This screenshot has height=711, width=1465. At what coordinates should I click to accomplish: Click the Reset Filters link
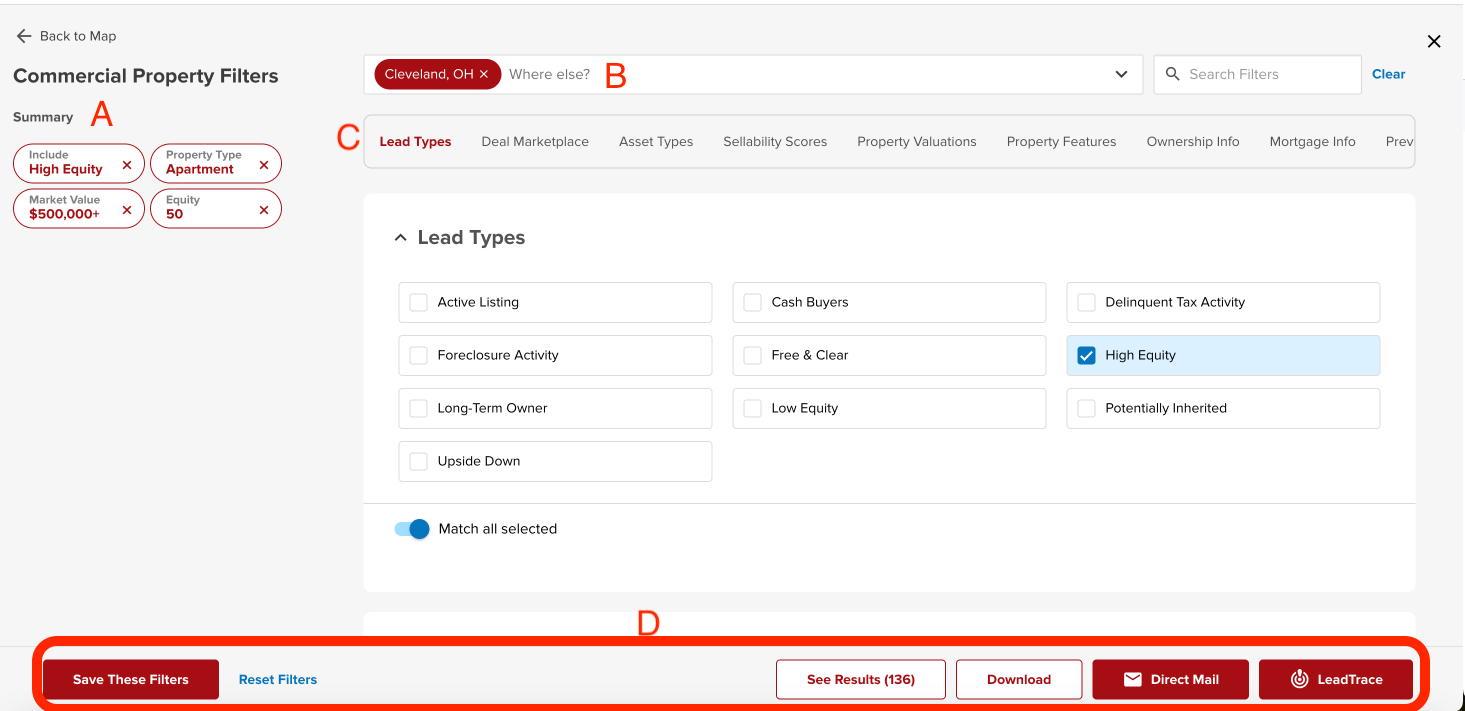point(278,679)
